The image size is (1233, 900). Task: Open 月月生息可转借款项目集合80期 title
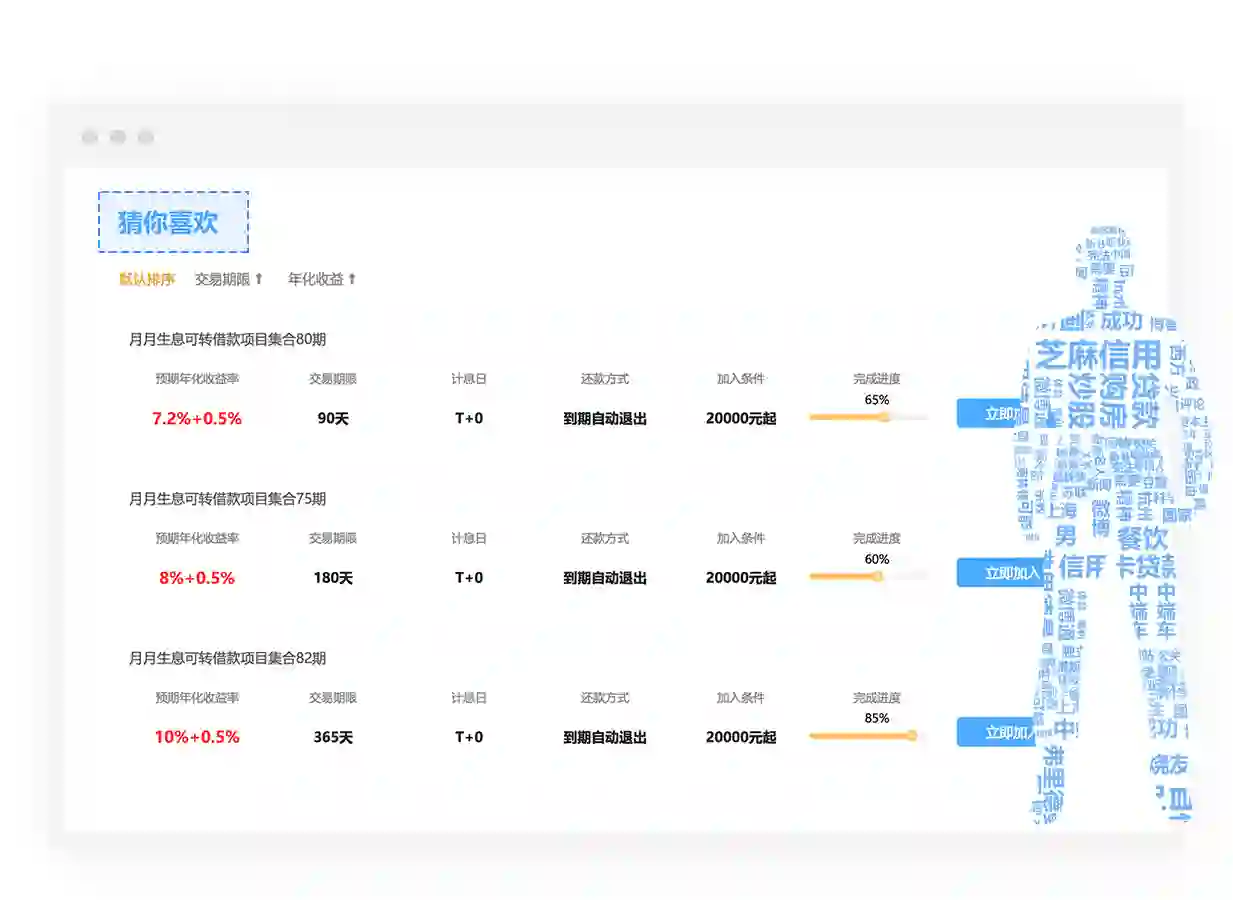tap(227, 339)
